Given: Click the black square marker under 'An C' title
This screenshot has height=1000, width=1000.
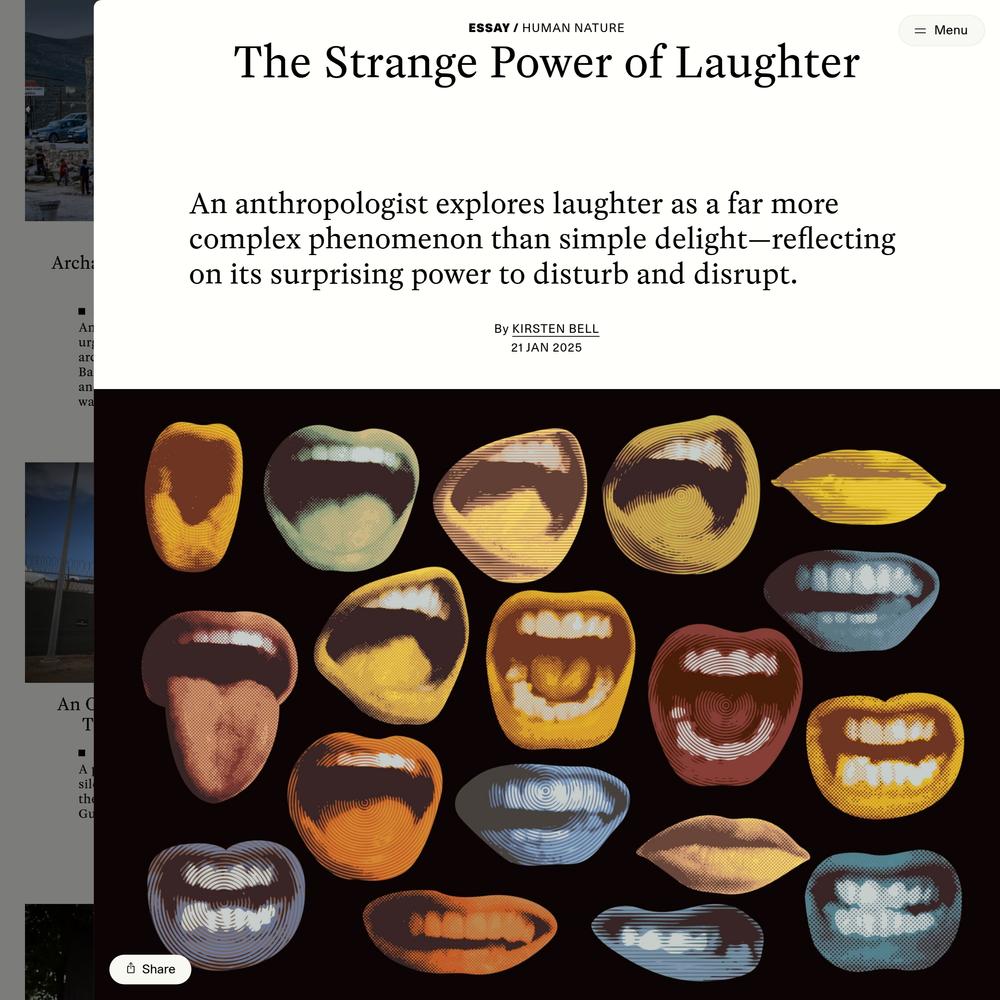Looking at the screenshot, I should click(x=82, y=753).
